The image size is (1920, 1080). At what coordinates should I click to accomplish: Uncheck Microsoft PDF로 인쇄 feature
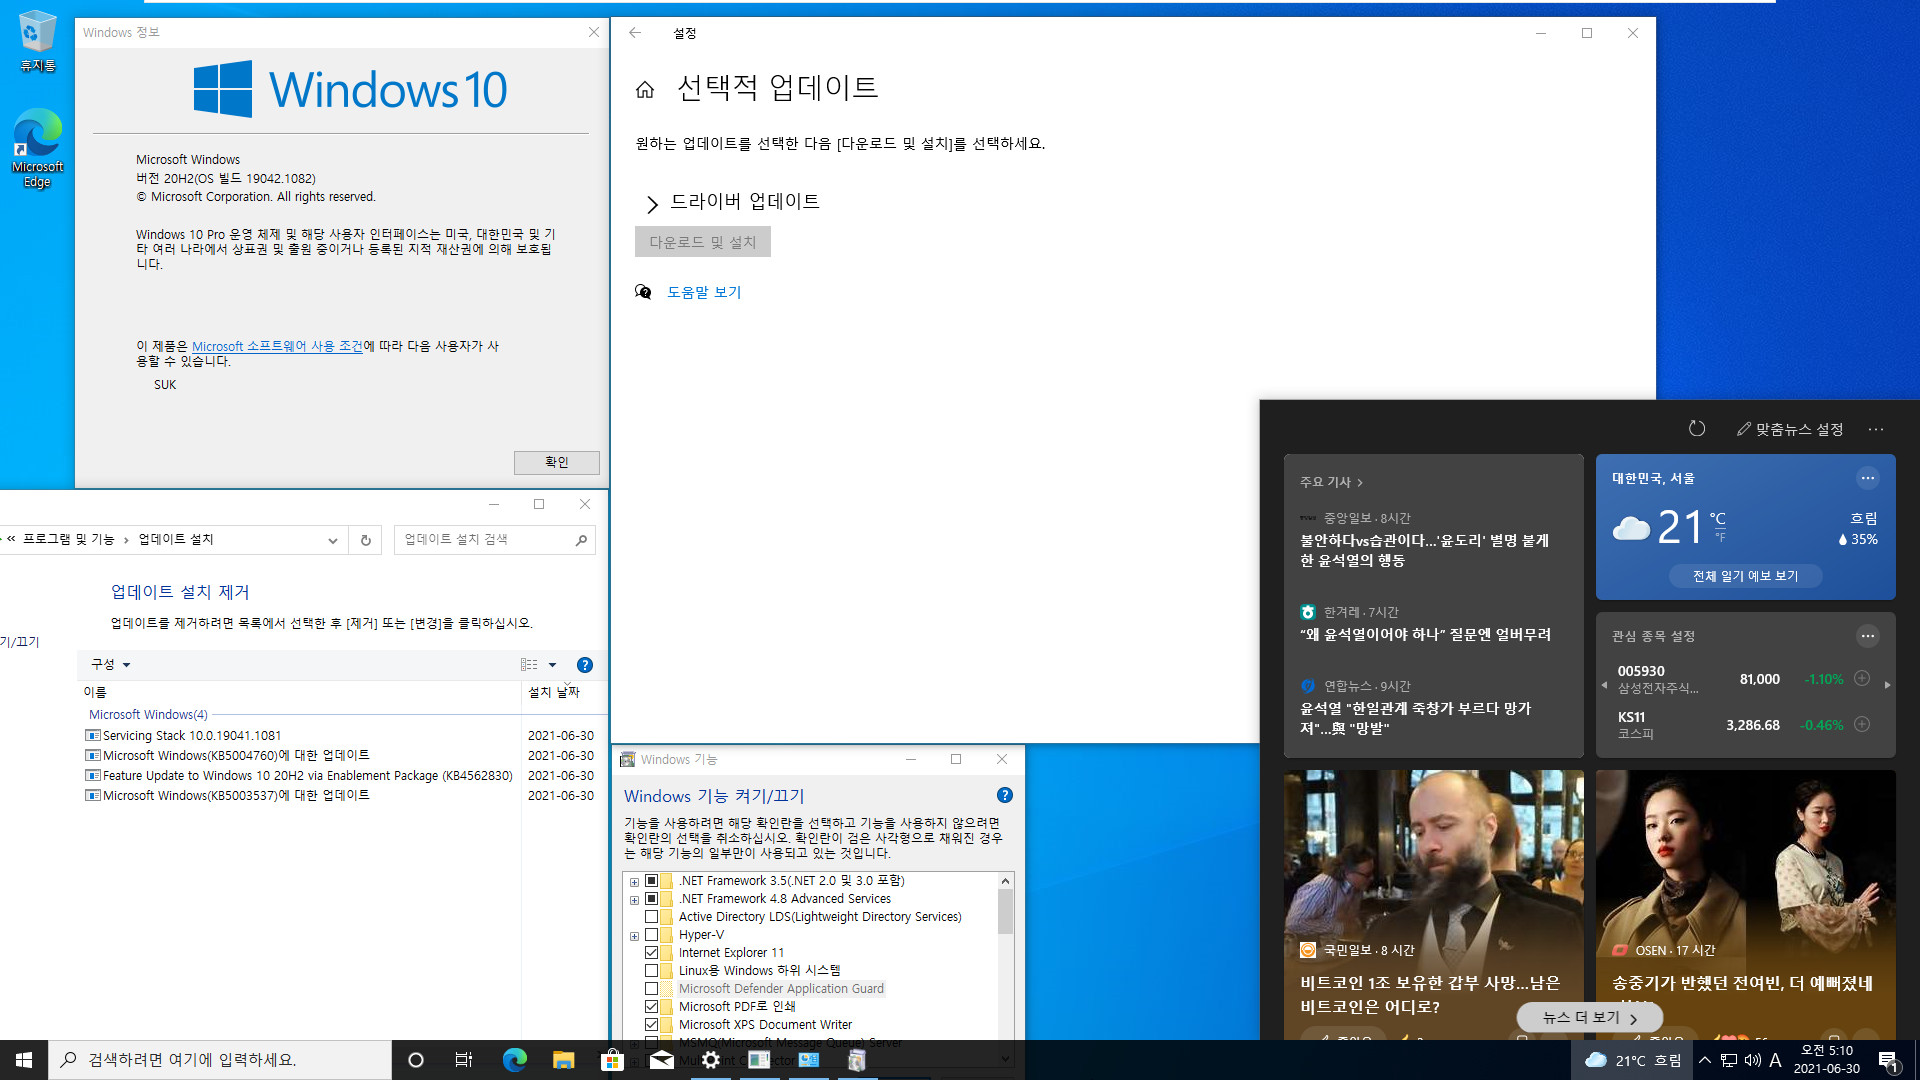tap(651, 1007)
